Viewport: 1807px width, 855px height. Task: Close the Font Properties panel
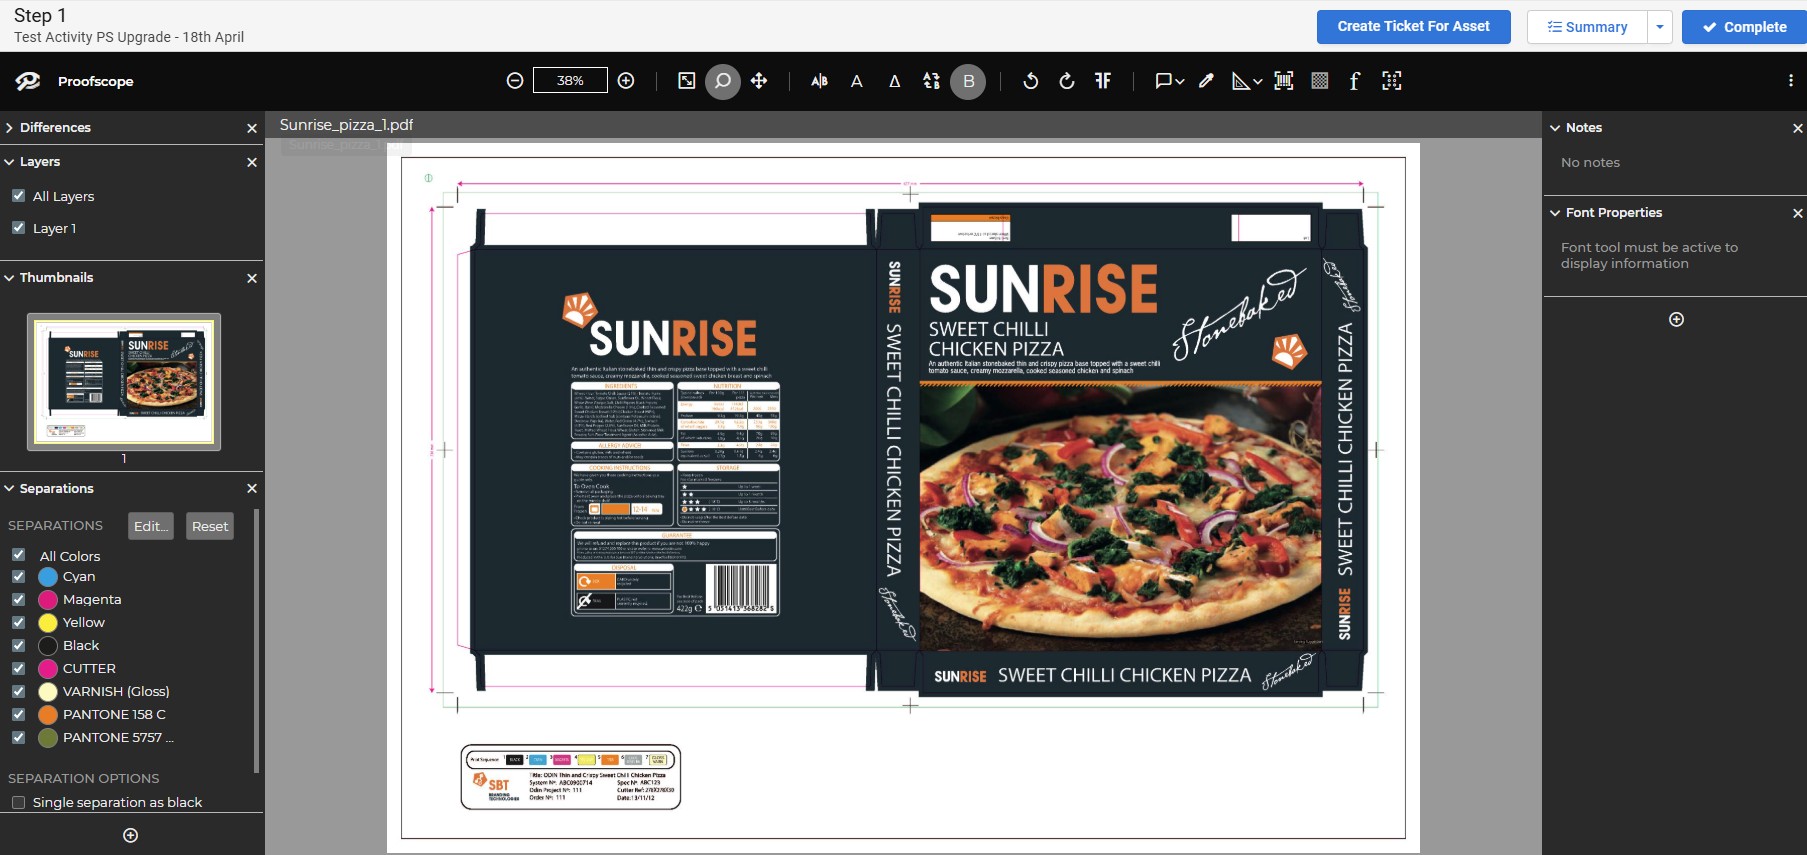point(1798,213)
